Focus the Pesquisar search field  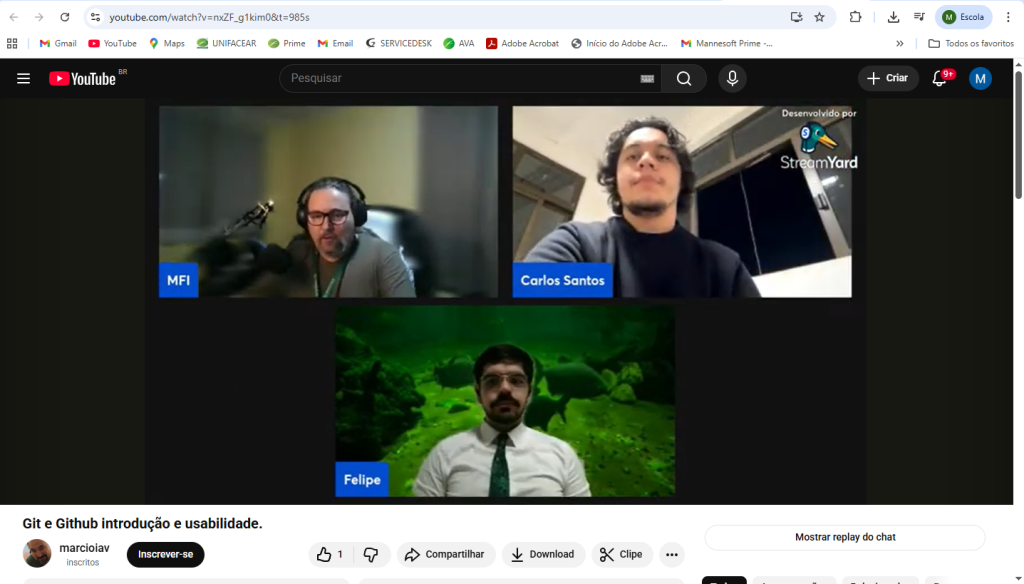click(460, 78)
